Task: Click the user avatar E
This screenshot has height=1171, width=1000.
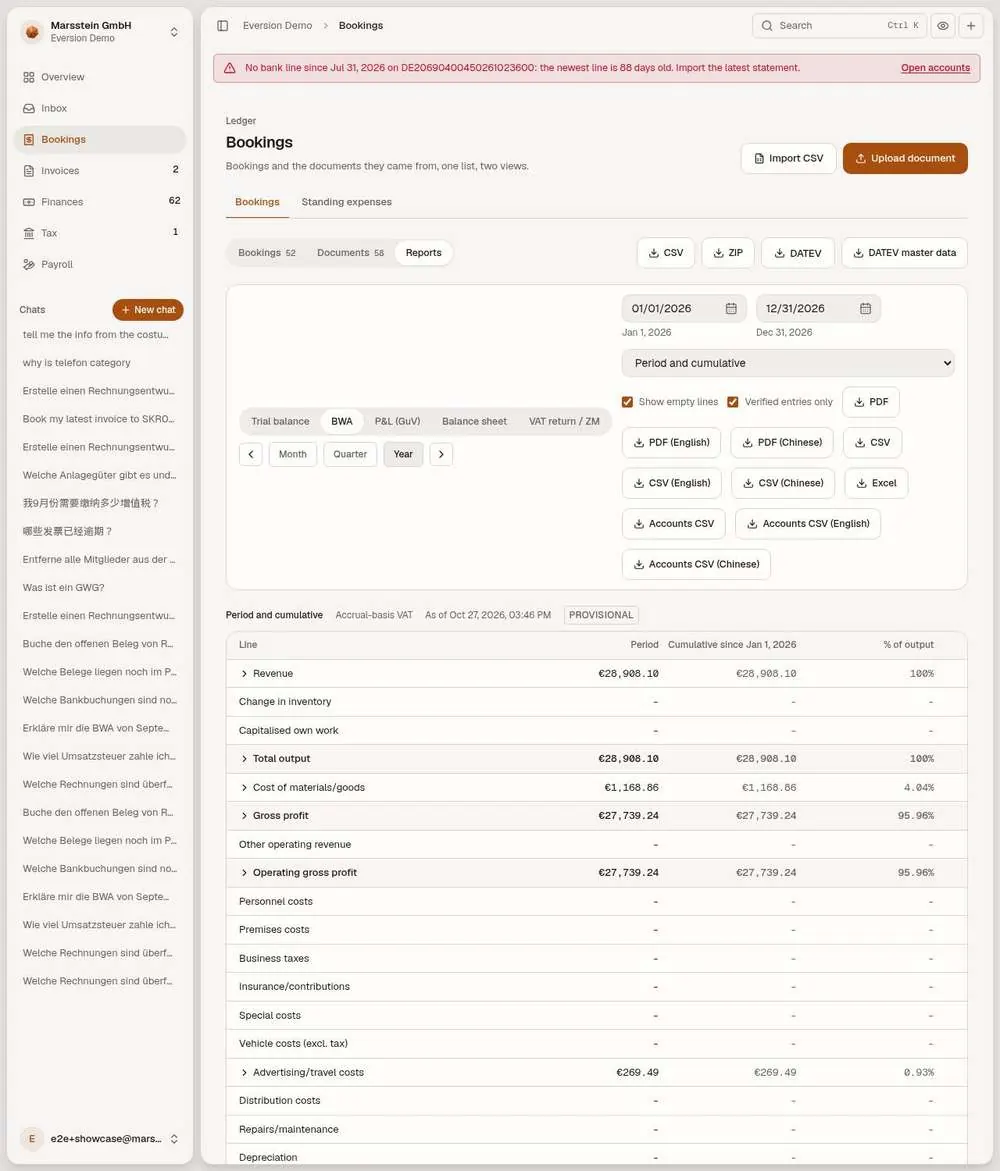Action: 31,1139
